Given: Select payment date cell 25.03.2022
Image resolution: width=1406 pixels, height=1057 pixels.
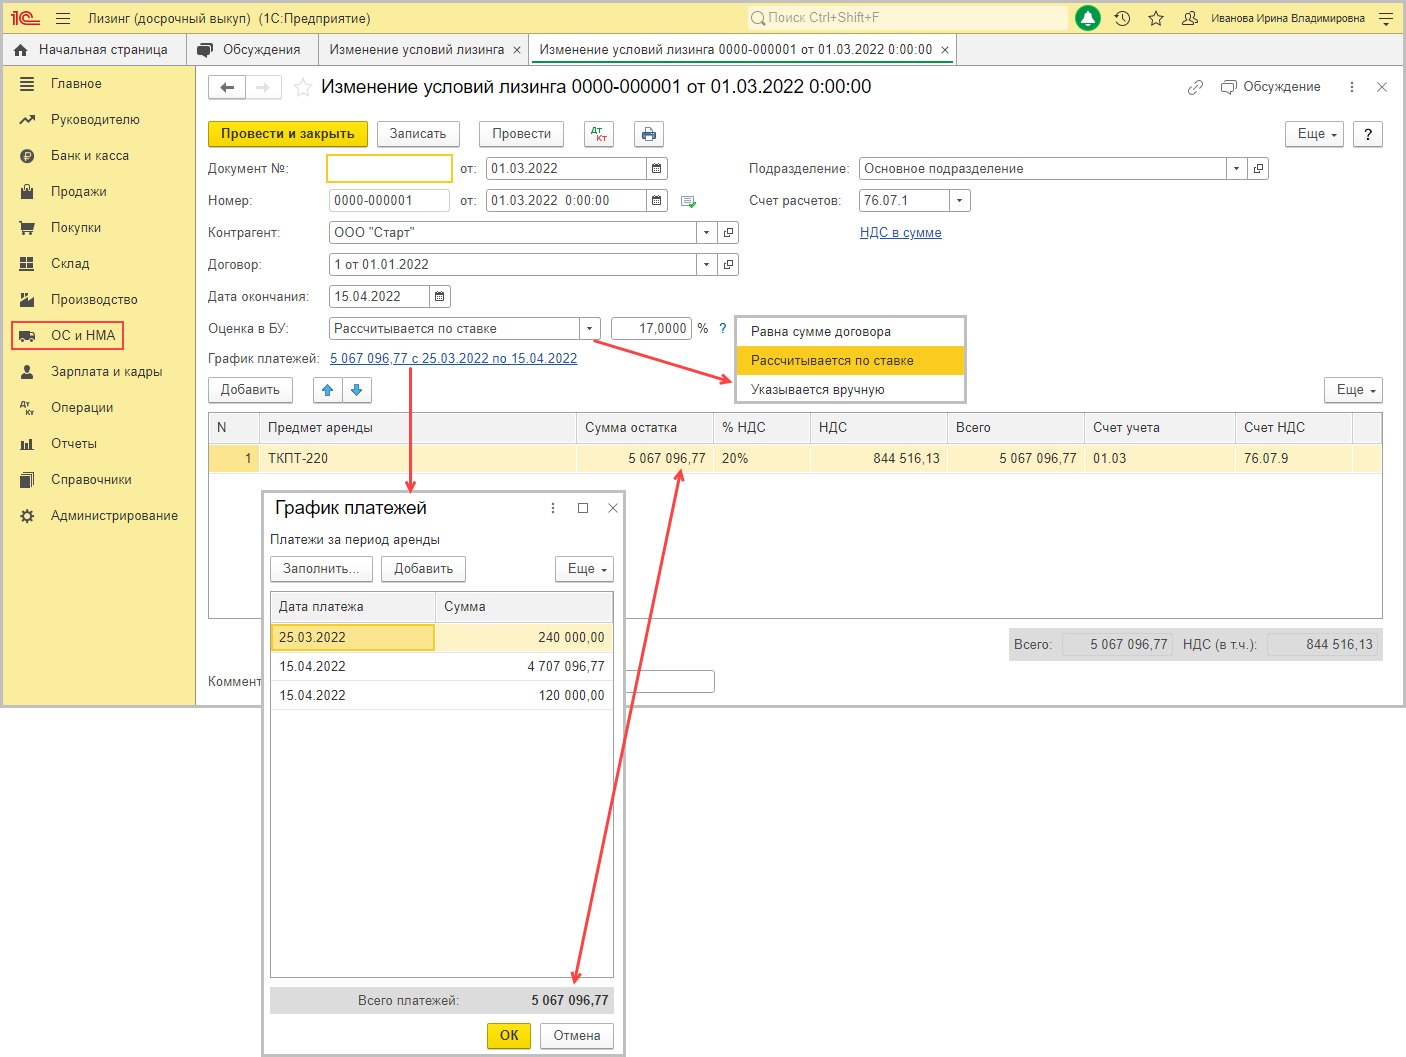Looking at the screenshot, I should (353, 638).
